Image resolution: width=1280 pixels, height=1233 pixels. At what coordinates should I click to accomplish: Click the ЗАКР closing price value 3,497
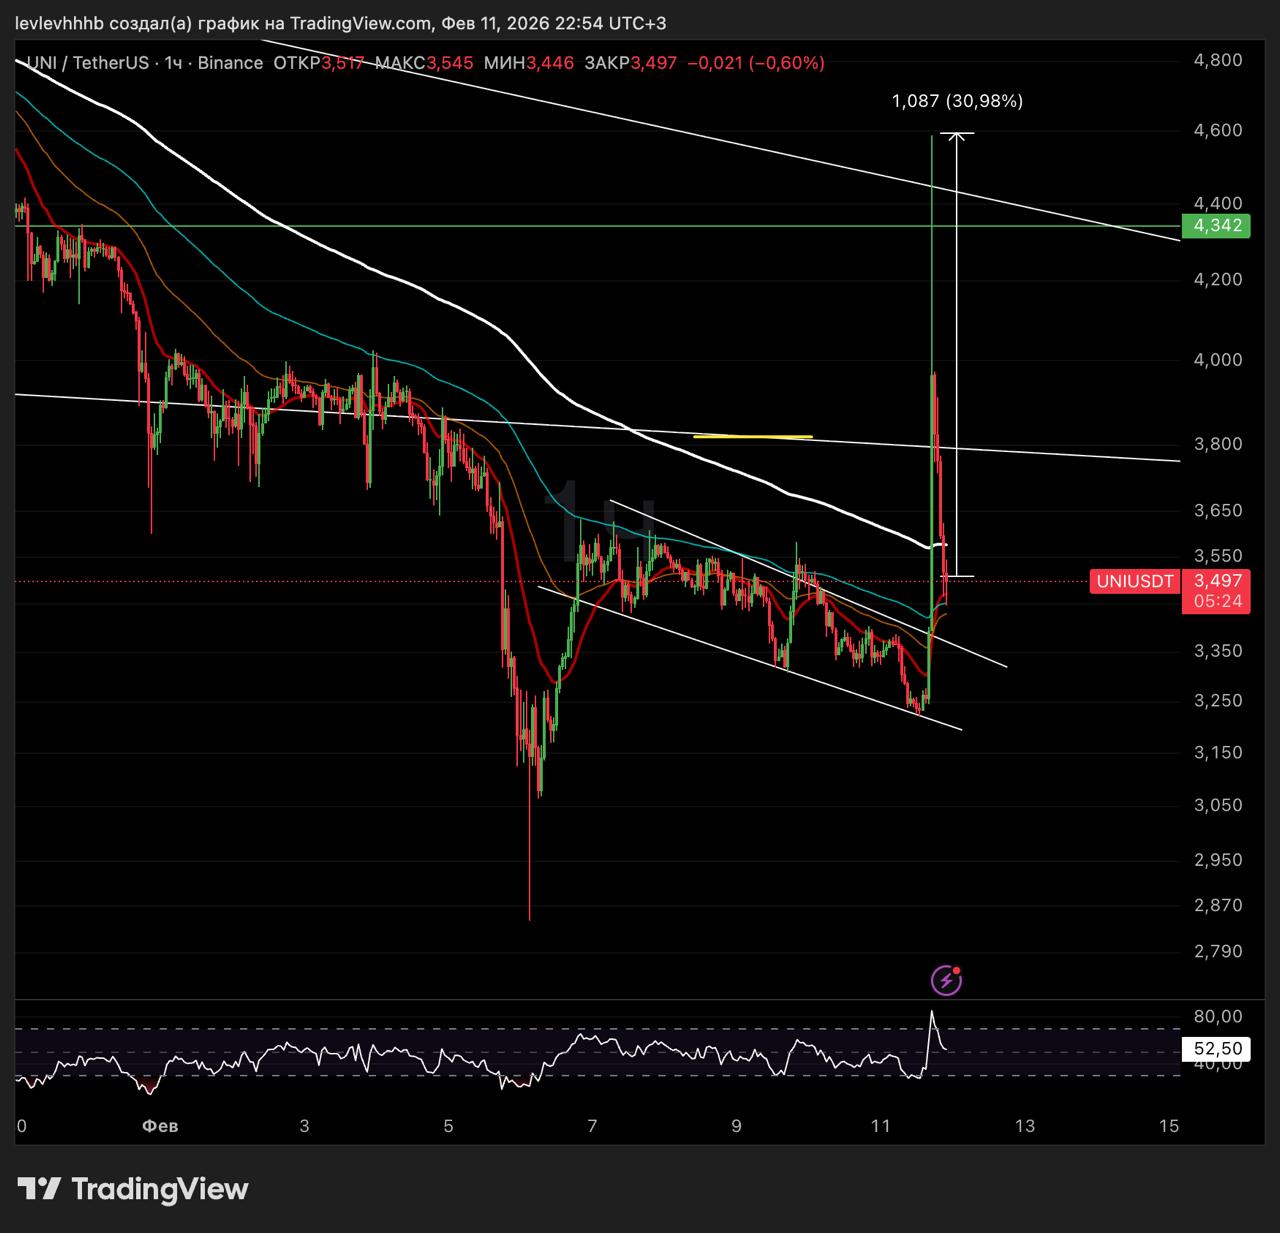click(x=655, y=63)
